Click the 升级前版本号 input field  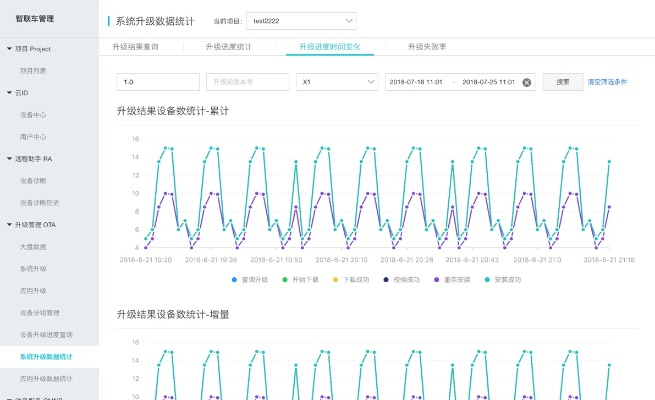[247, 82]
